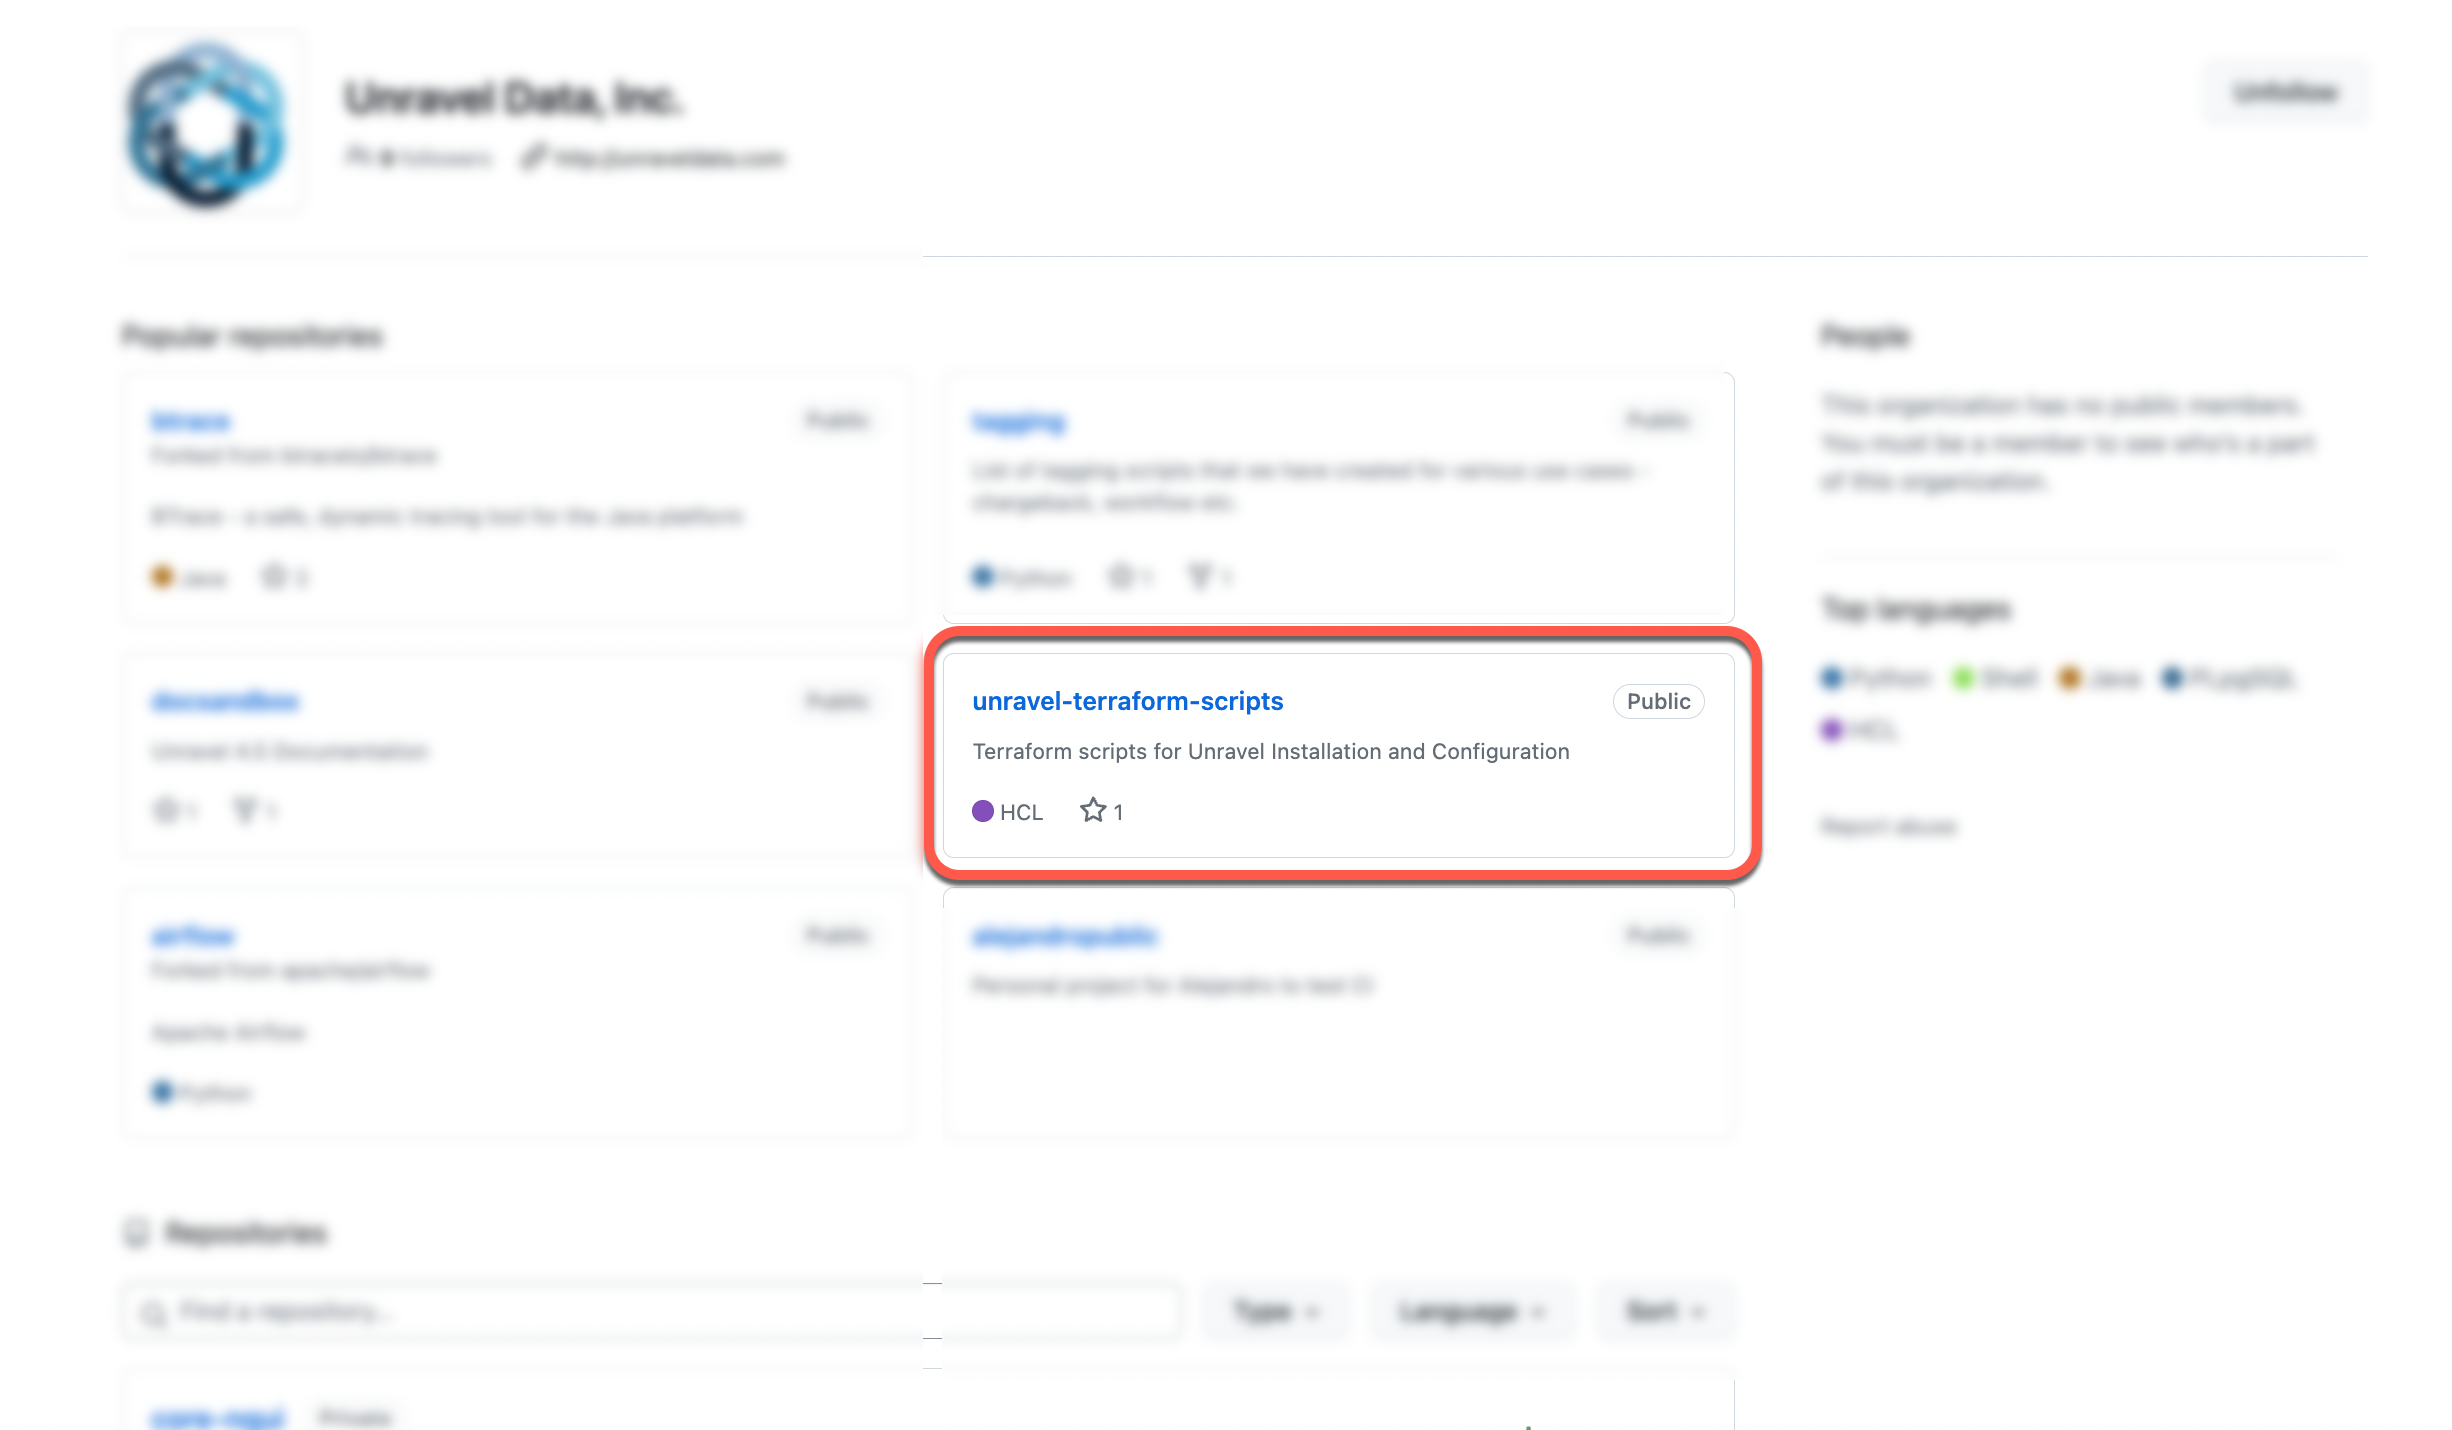The height and width of the screenshot is (1430, 2452).
Task: Click the followers people icon in header
Action: pos(356,157)
